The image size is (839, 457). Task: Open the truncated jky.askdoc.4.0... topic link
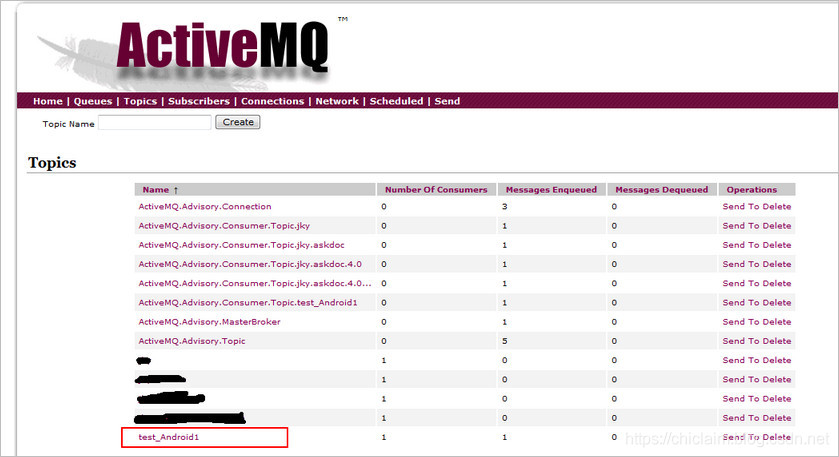tap(255, 284)
